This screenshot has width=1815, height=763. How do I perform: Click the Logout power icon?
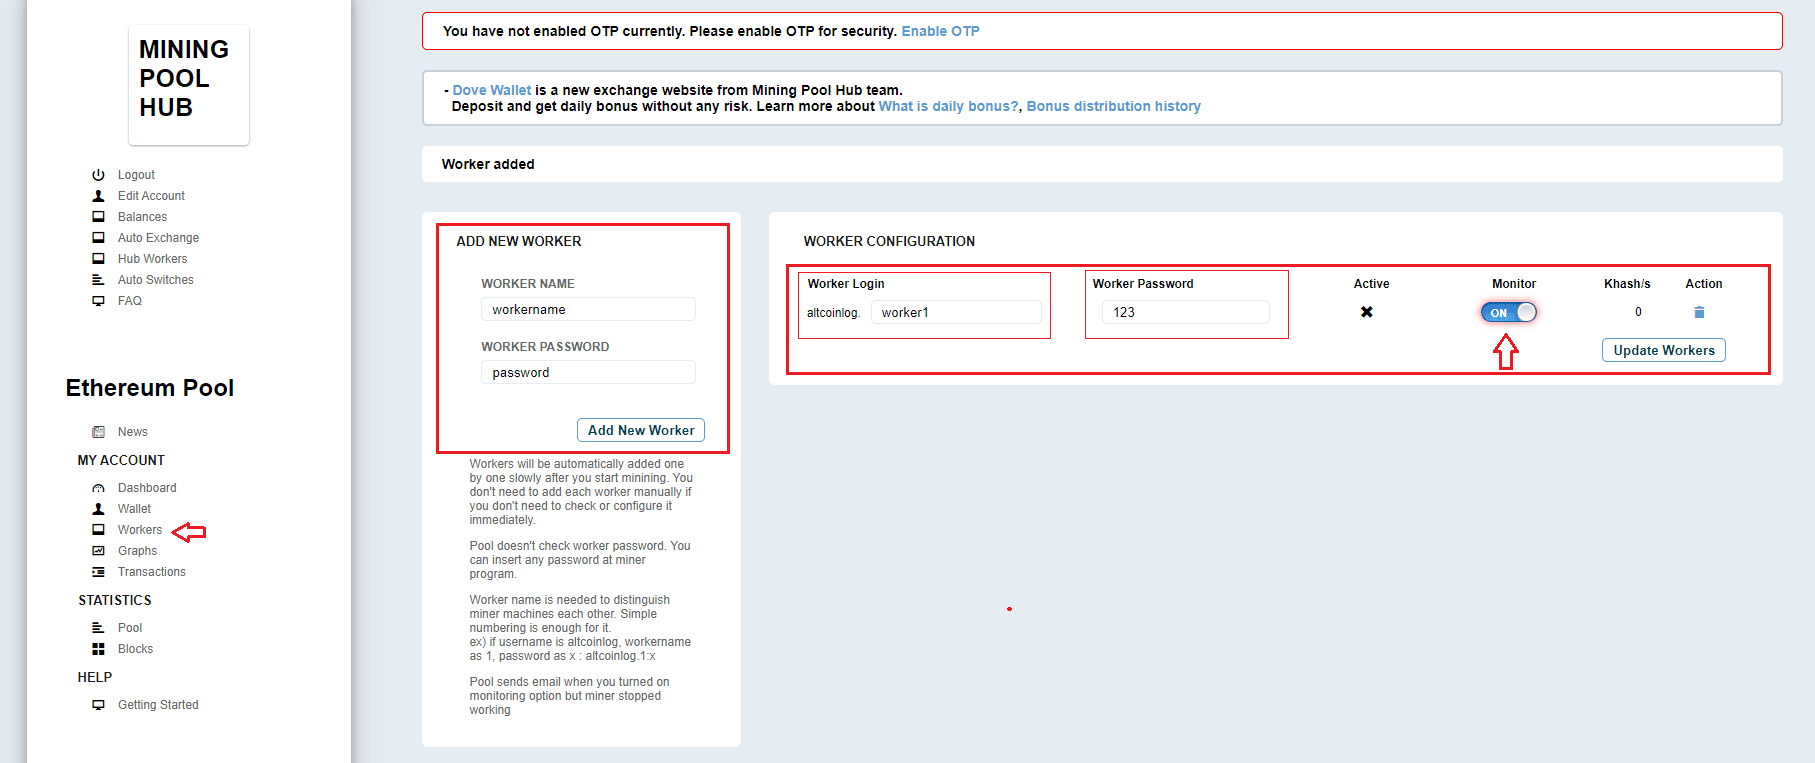tap(98, 175)
